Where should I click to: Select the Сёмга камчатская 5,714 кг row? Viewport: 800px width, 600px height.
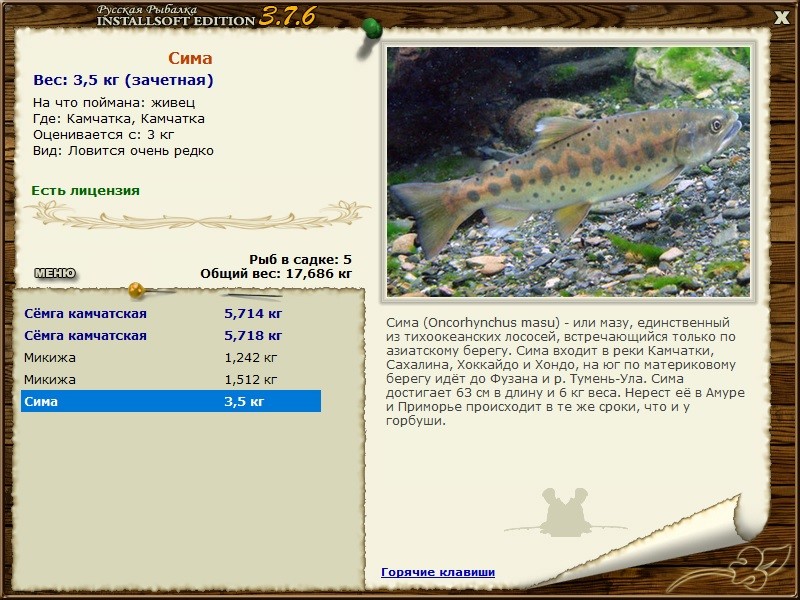(171, 313)
